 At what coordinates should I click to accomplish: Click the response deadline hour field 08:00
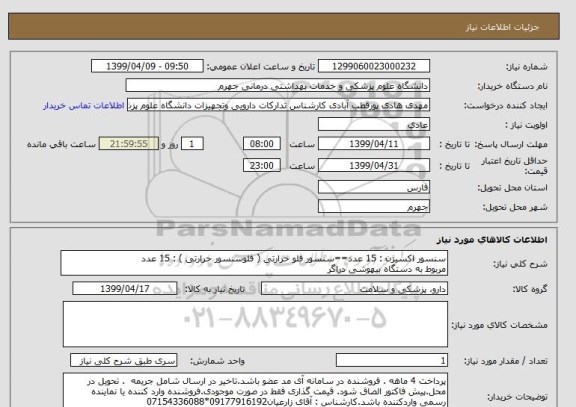click(262, 144)
